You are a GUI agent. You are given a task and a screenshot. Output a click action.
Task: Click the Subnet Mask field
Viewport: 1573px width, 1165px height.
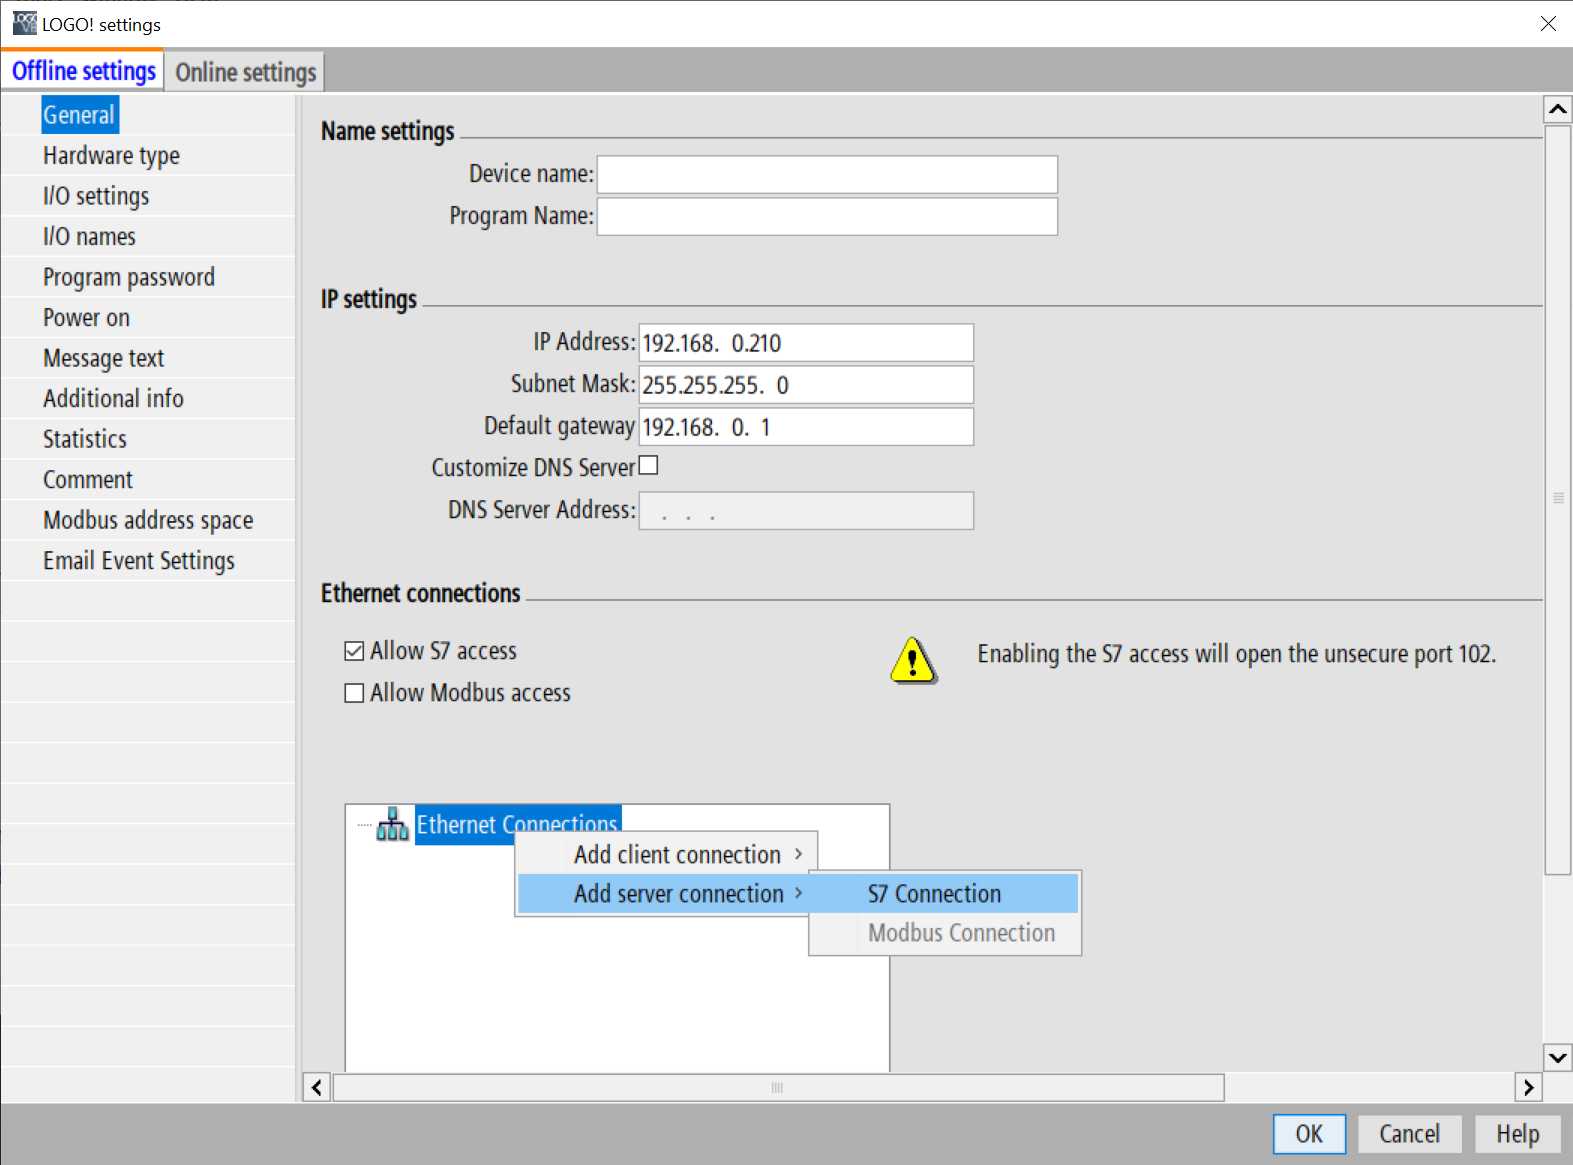point(806,384)
